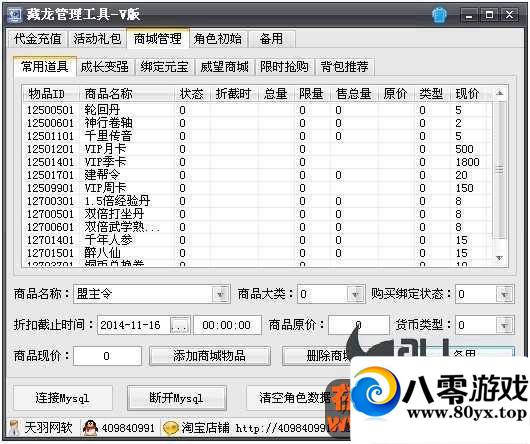Viewport: 530px width, 444px height.
Task: Open the 购买绑定状态 dropdown
Action: click(x=505, y=294)
